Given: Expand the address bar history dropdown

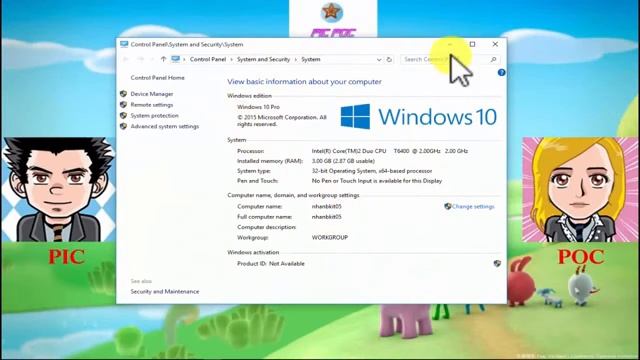Looking at the screenshot, I should tap(379, 59).
